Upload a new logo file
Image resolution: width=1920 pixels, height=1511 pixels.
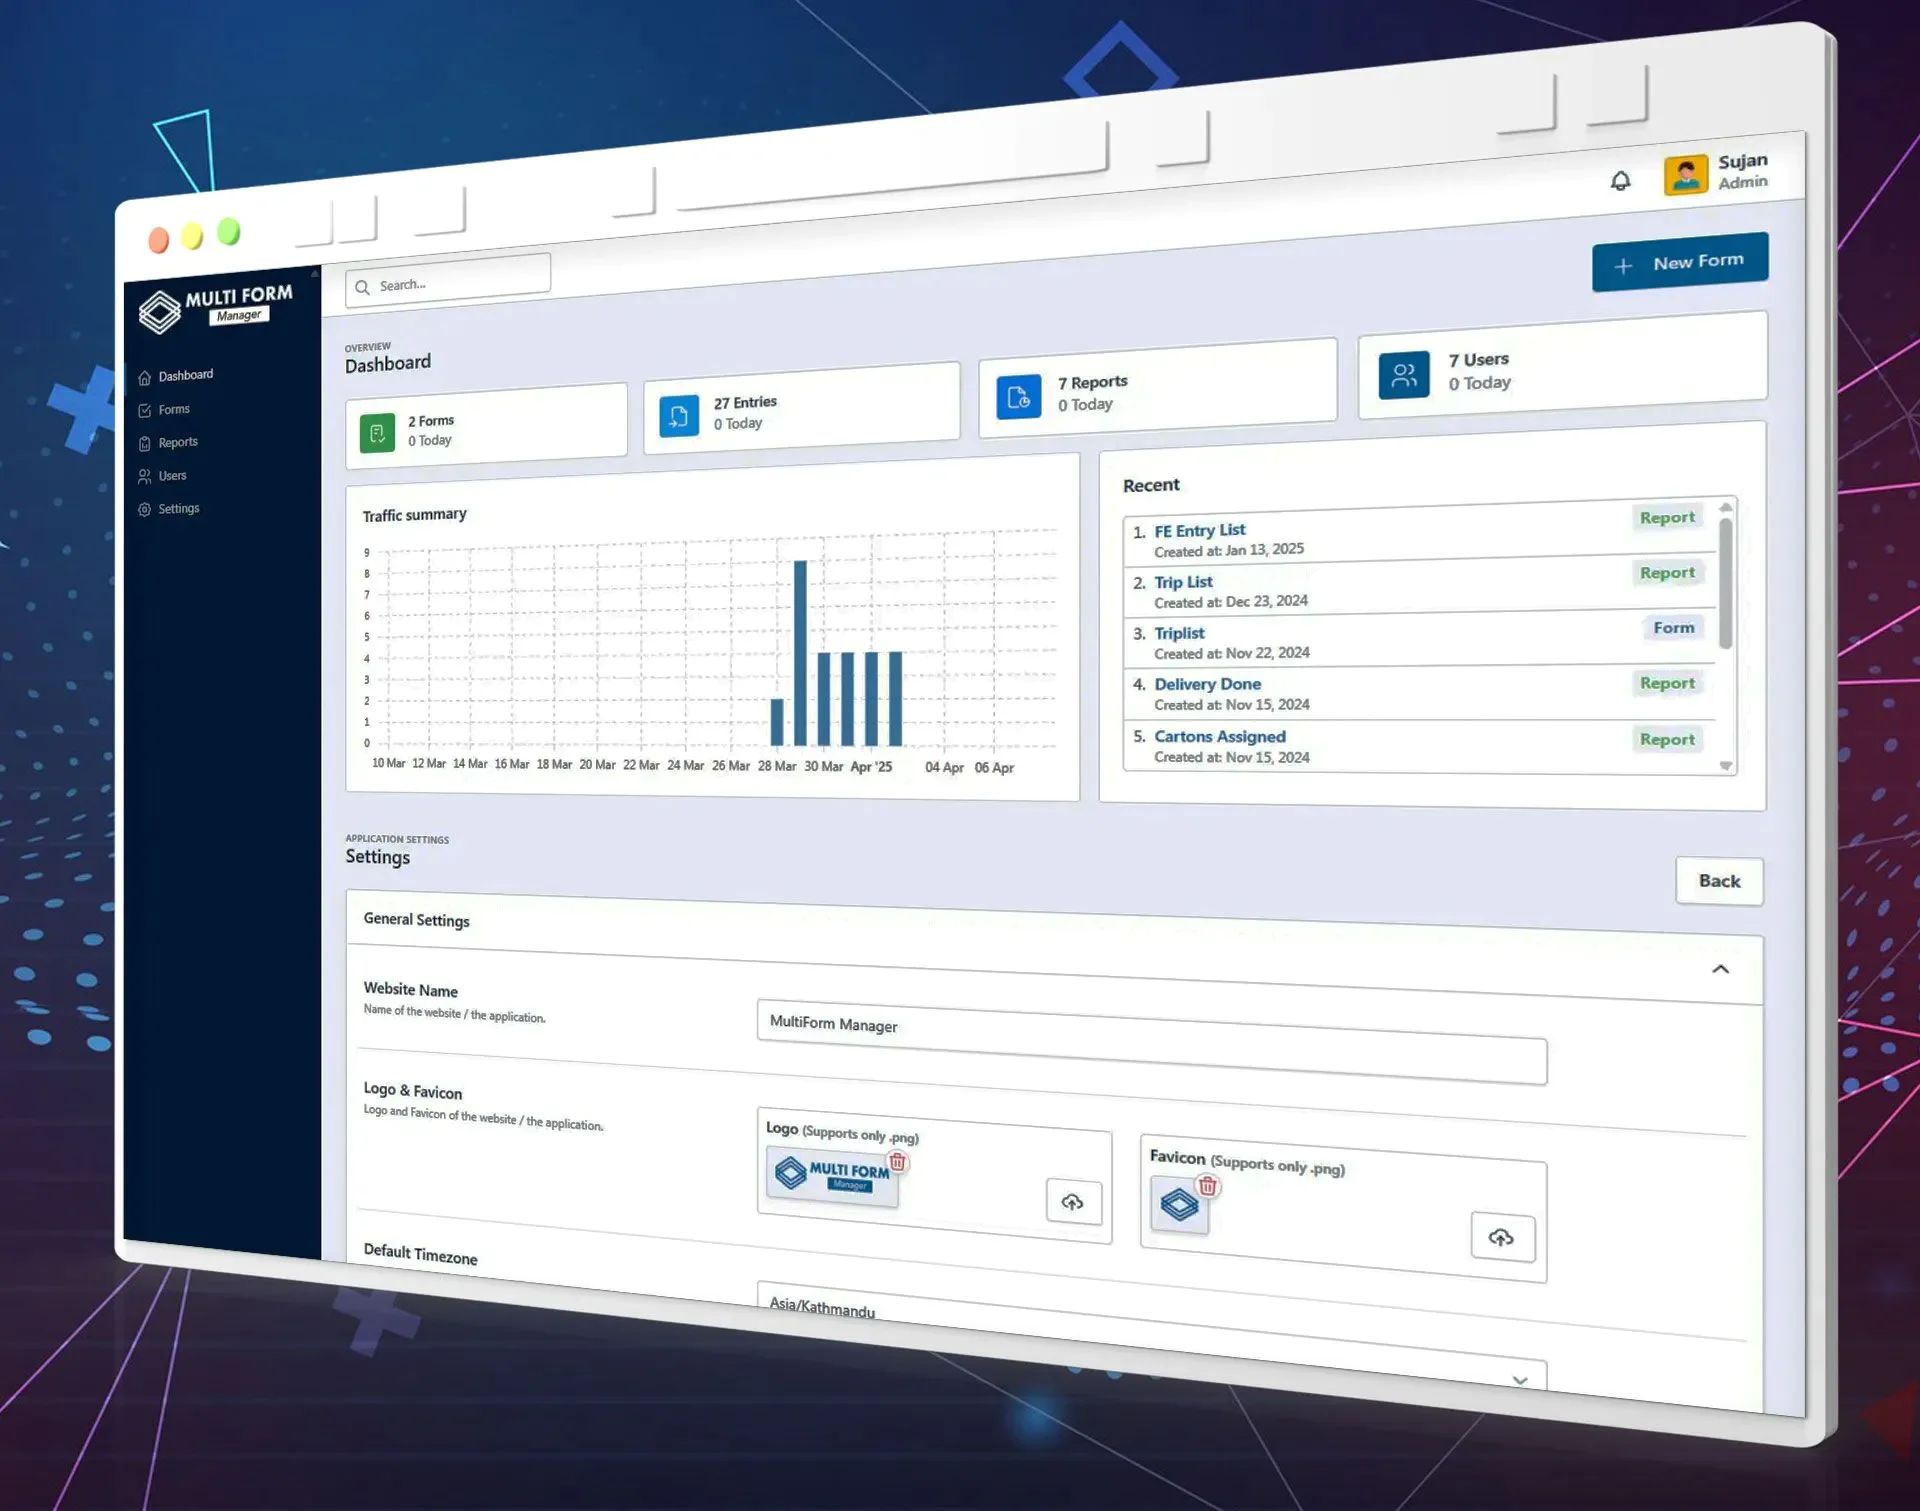(x=1073, y=1201)
